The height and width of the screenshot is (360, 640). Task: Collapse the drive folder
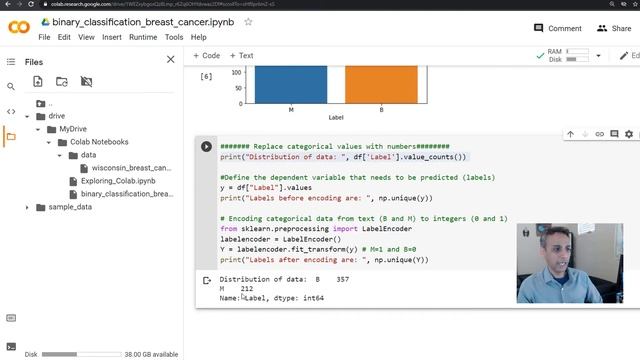[x=27, y=116]
